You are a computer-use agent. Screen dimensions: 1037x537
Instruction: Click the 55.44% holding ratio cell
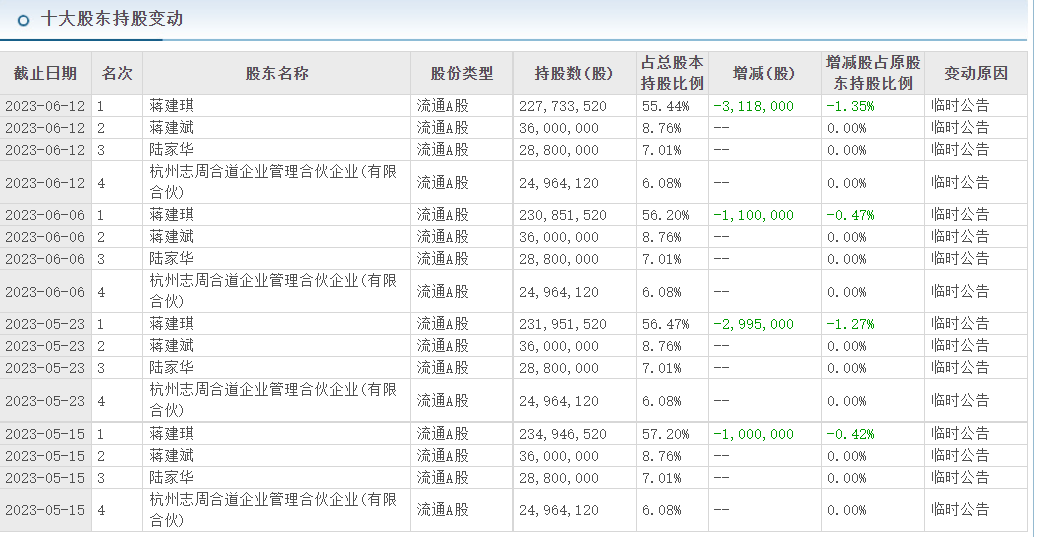661,106
